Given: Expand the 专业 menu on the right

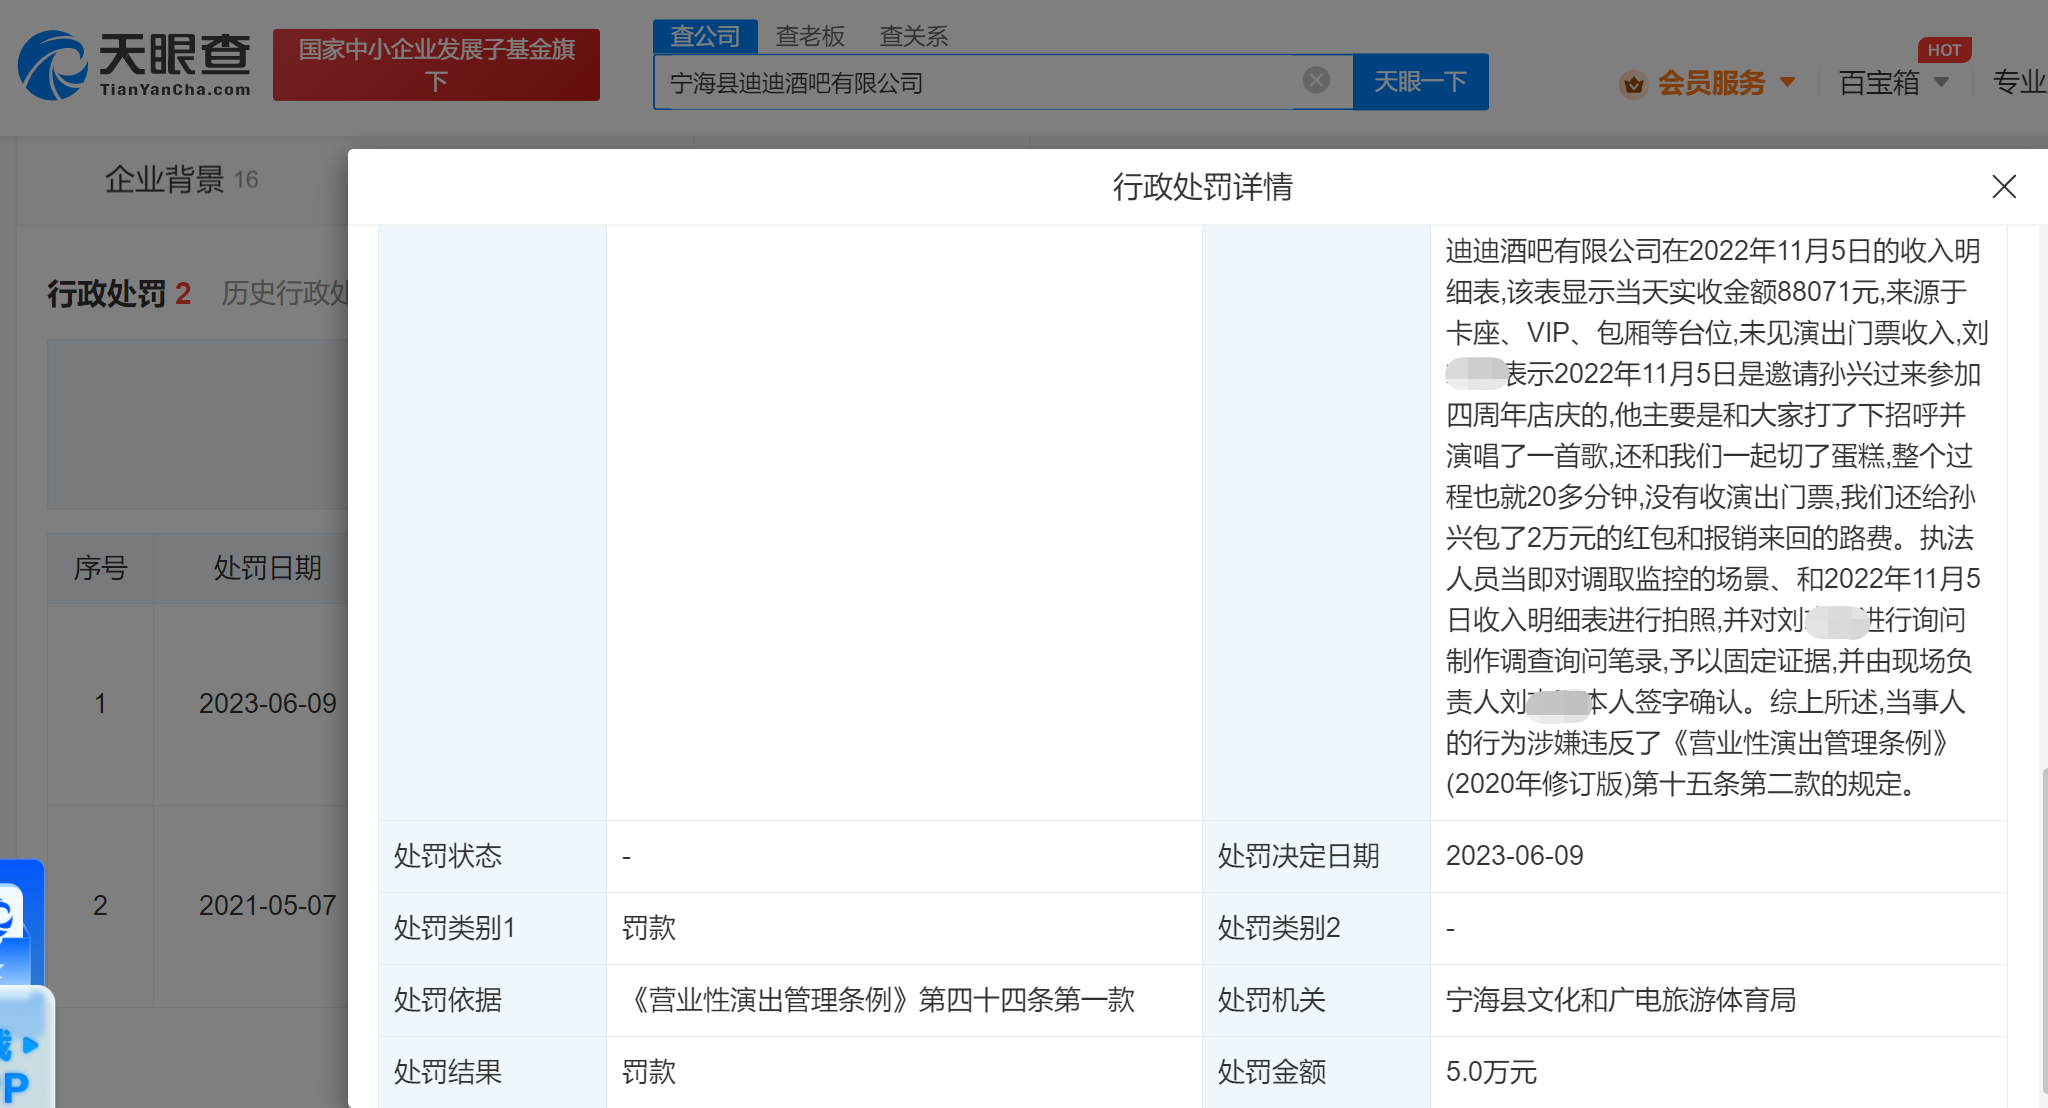Looking at the screenshot, I should tap(2018, 85).
